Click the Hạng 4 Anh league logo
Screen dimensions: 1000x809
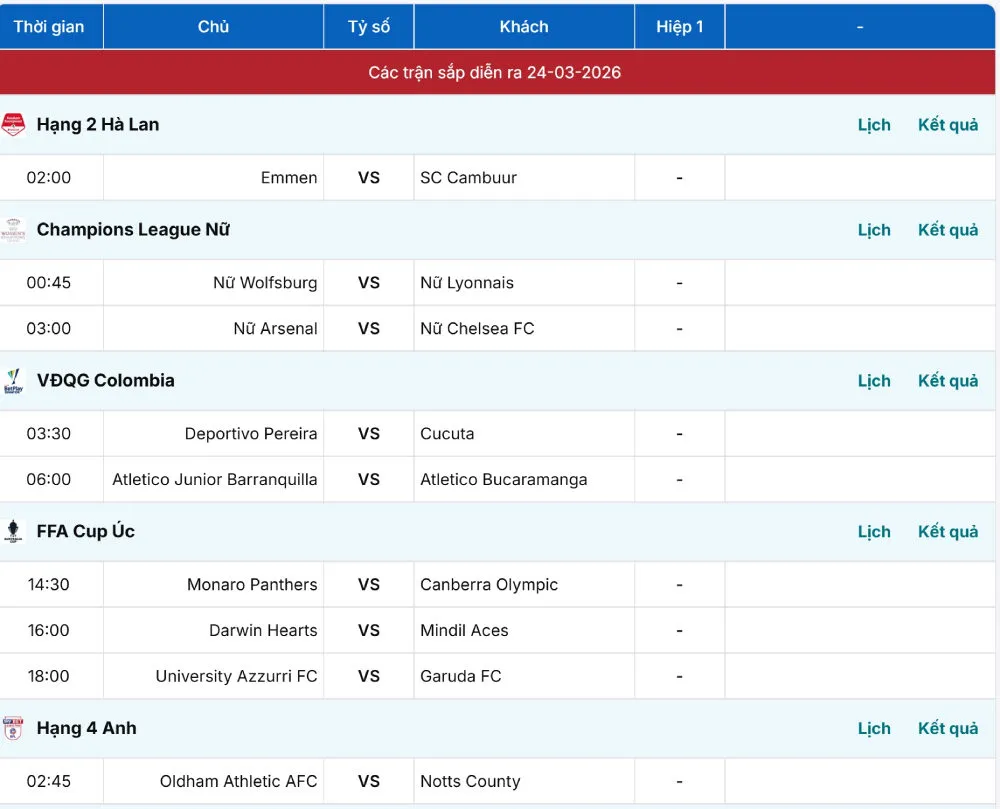point(13,728)
